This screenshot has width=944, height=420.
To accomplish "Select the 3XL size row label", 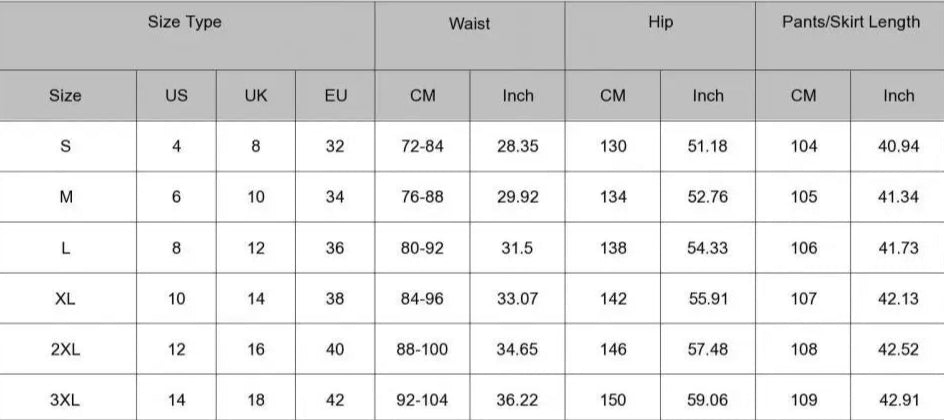I will [x=66, y=400].
